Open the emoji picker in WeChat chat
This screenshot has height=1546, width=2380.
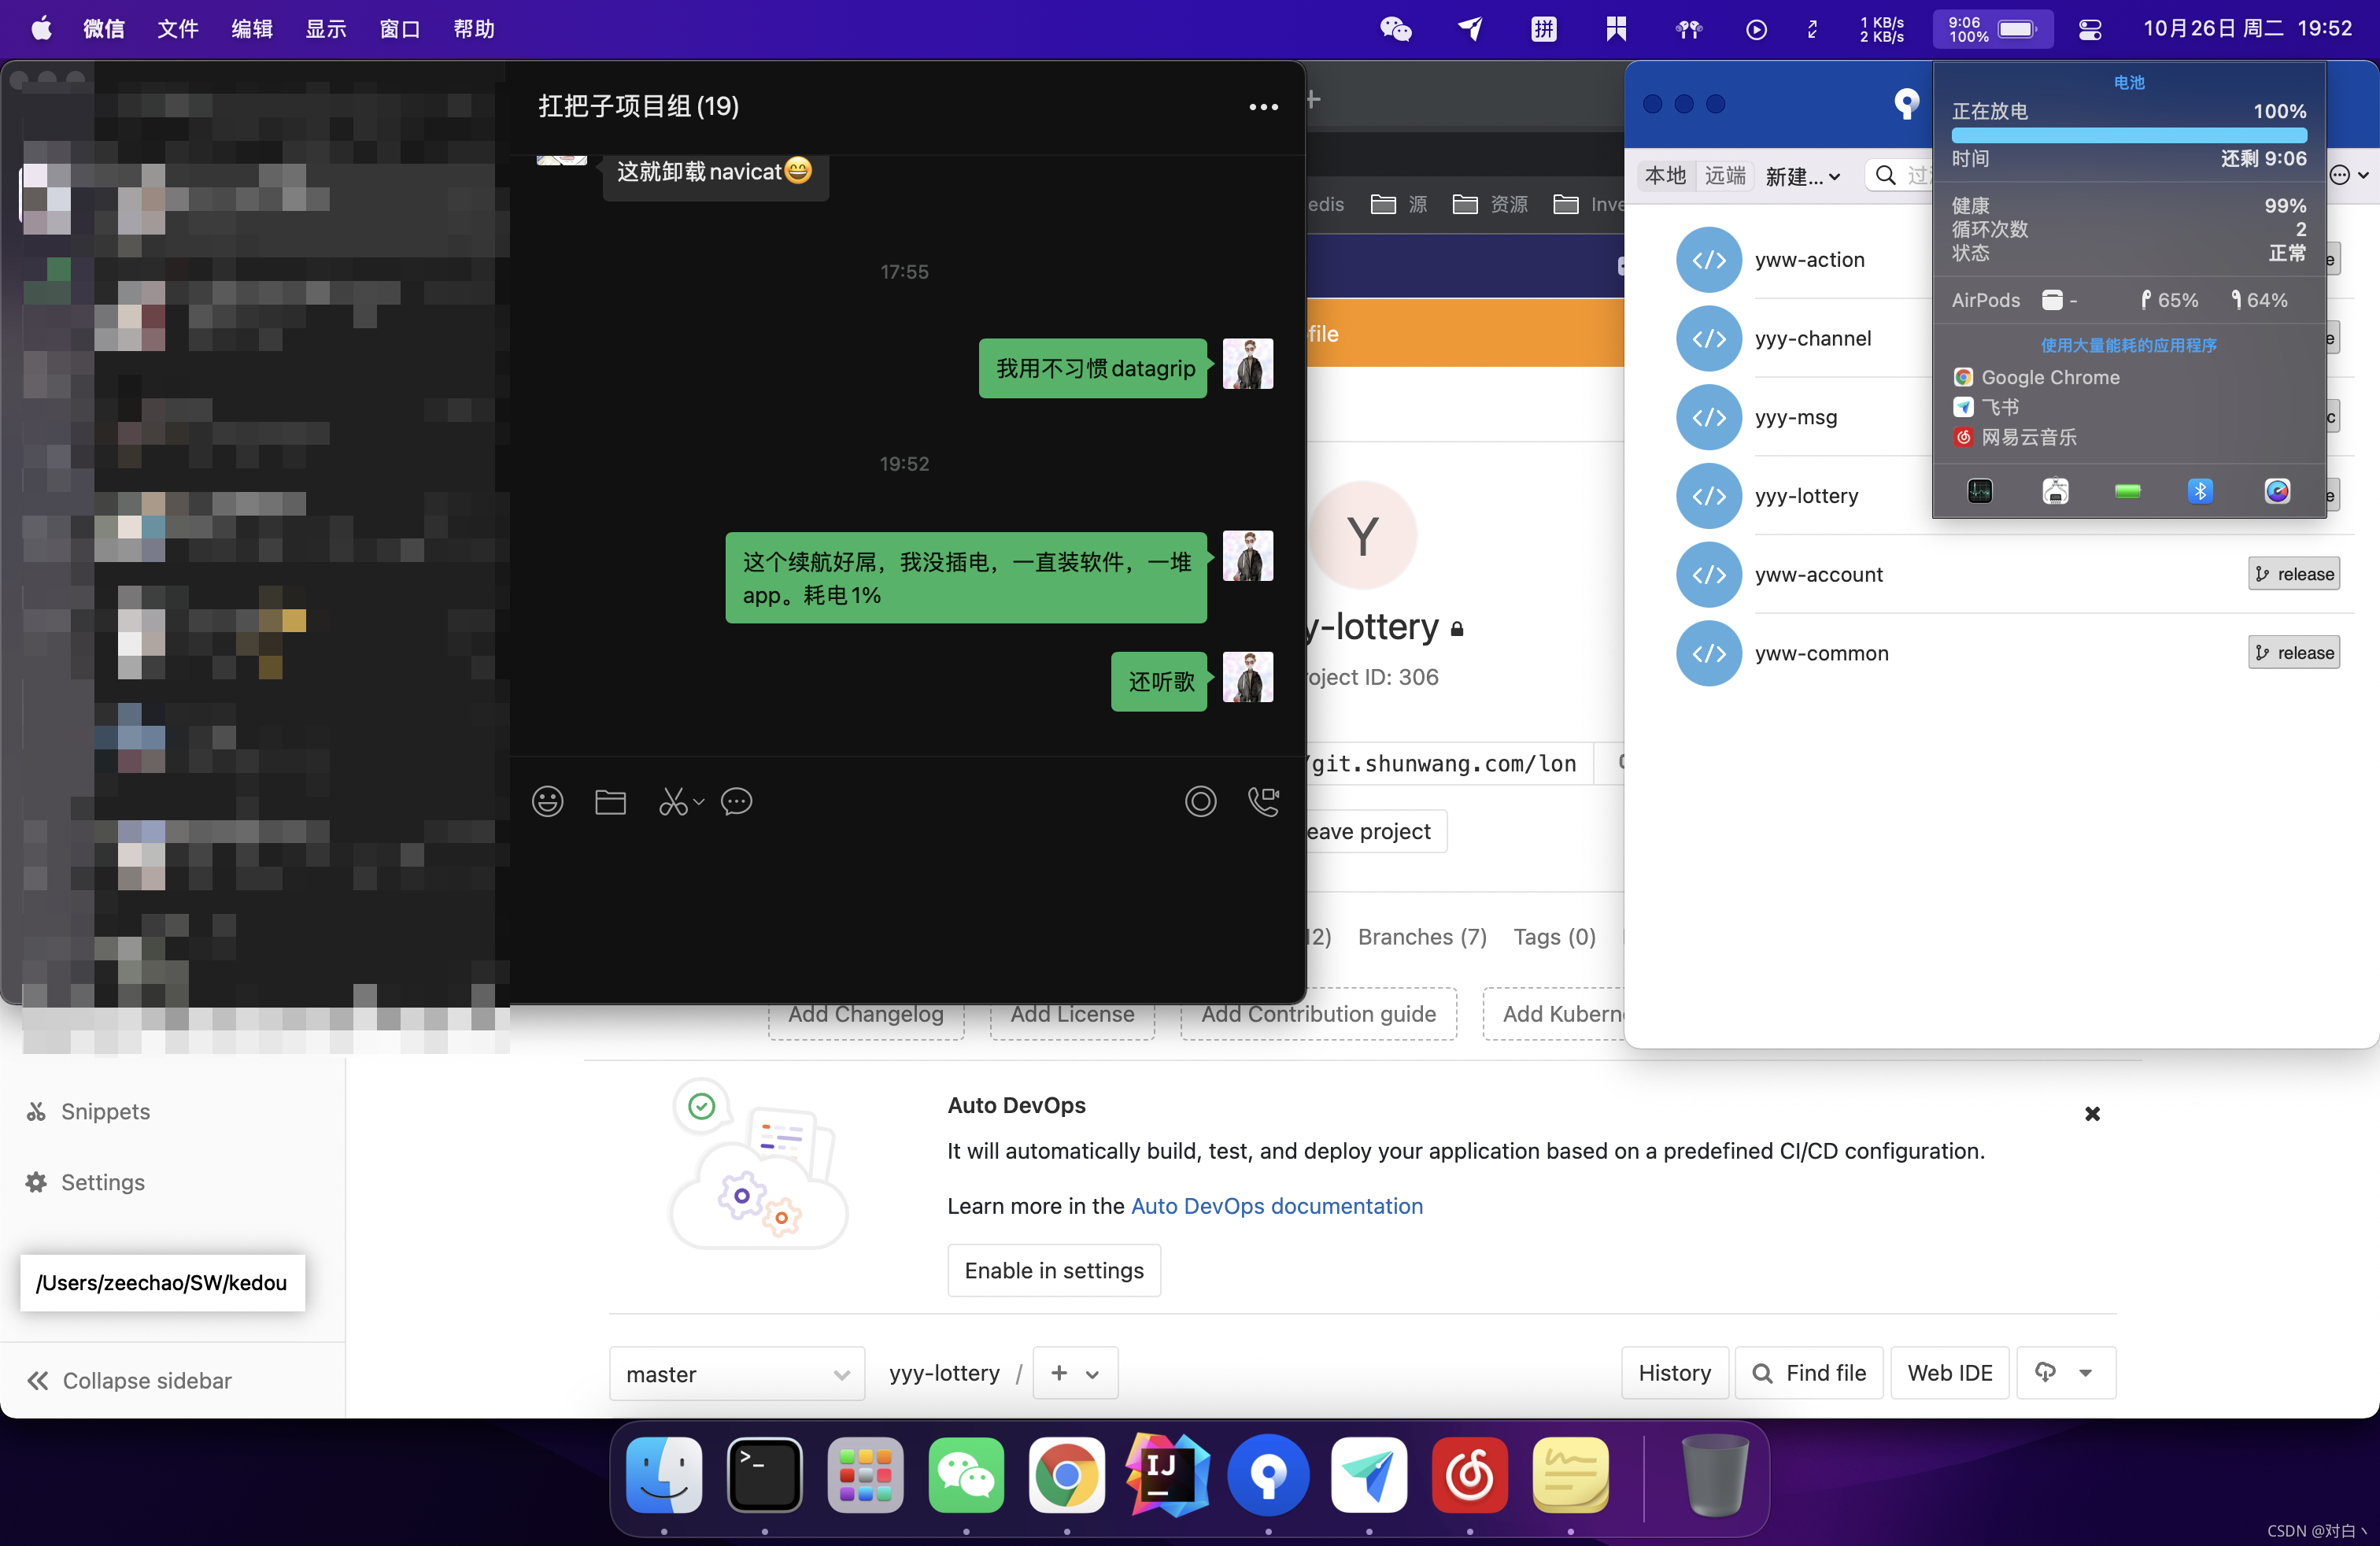pos(547,801)
